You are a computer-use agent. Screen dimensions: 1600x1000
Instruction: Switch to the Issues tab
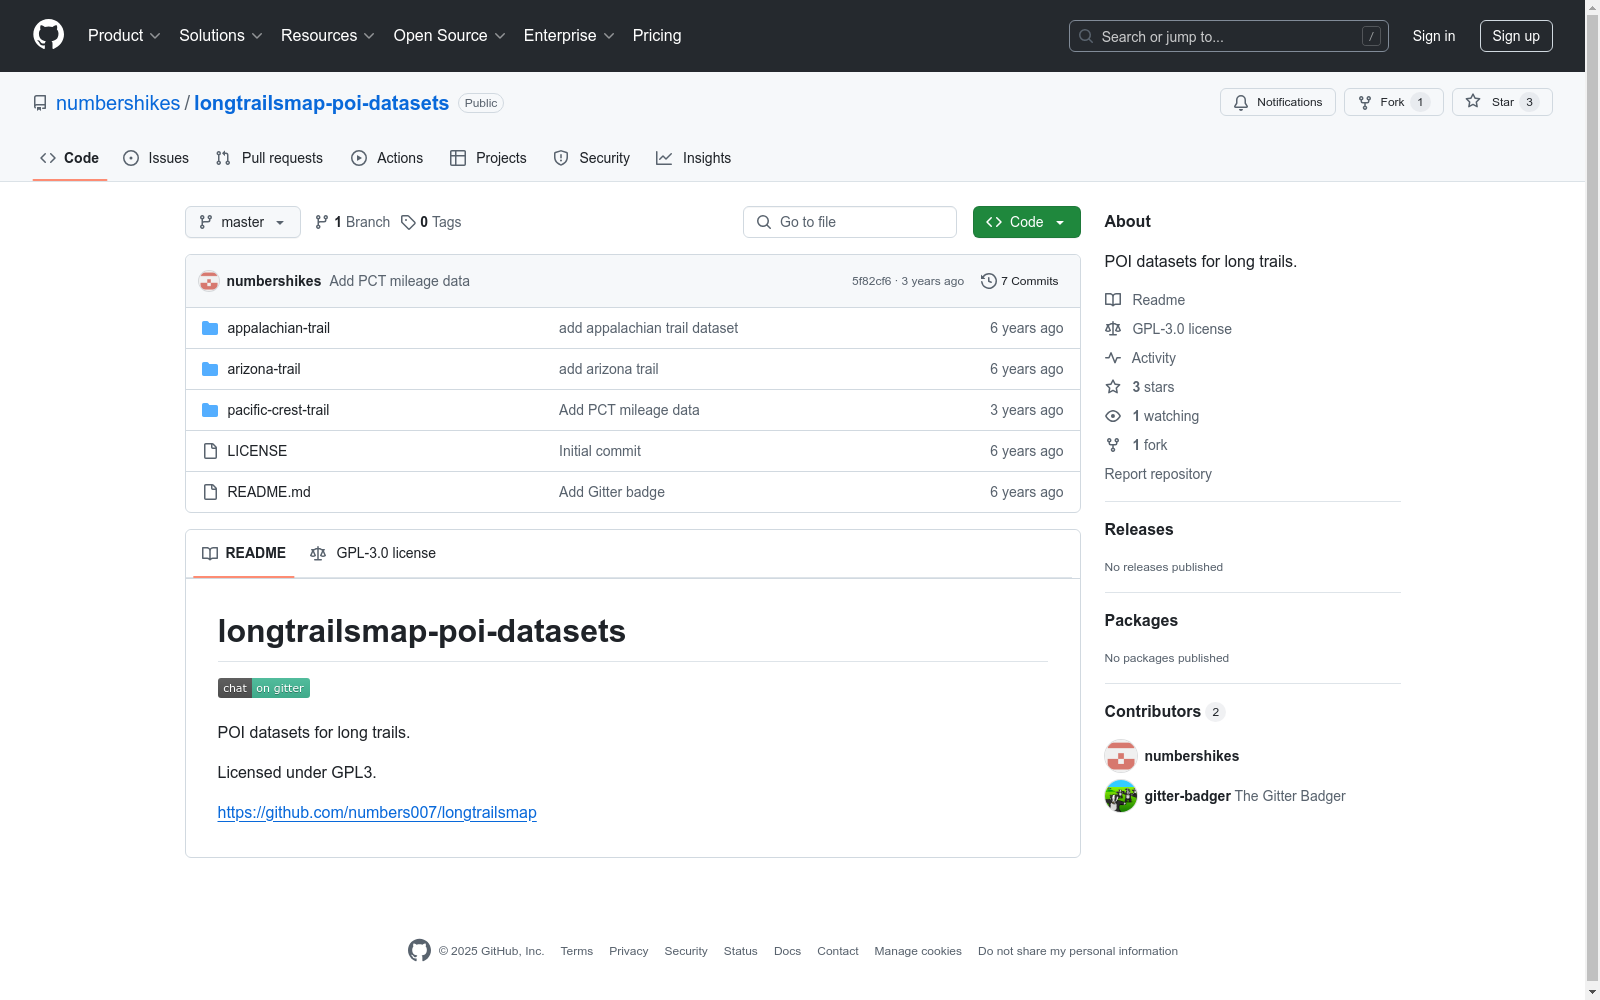(156, 158)
